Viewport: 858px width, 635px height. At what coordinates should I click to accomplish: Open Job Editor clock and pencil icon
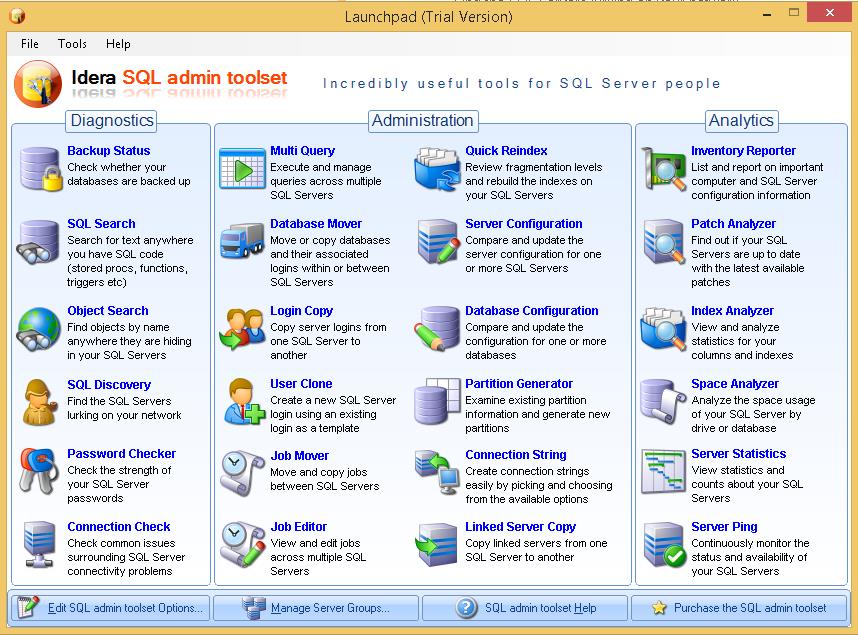click(x=242, y=545)
